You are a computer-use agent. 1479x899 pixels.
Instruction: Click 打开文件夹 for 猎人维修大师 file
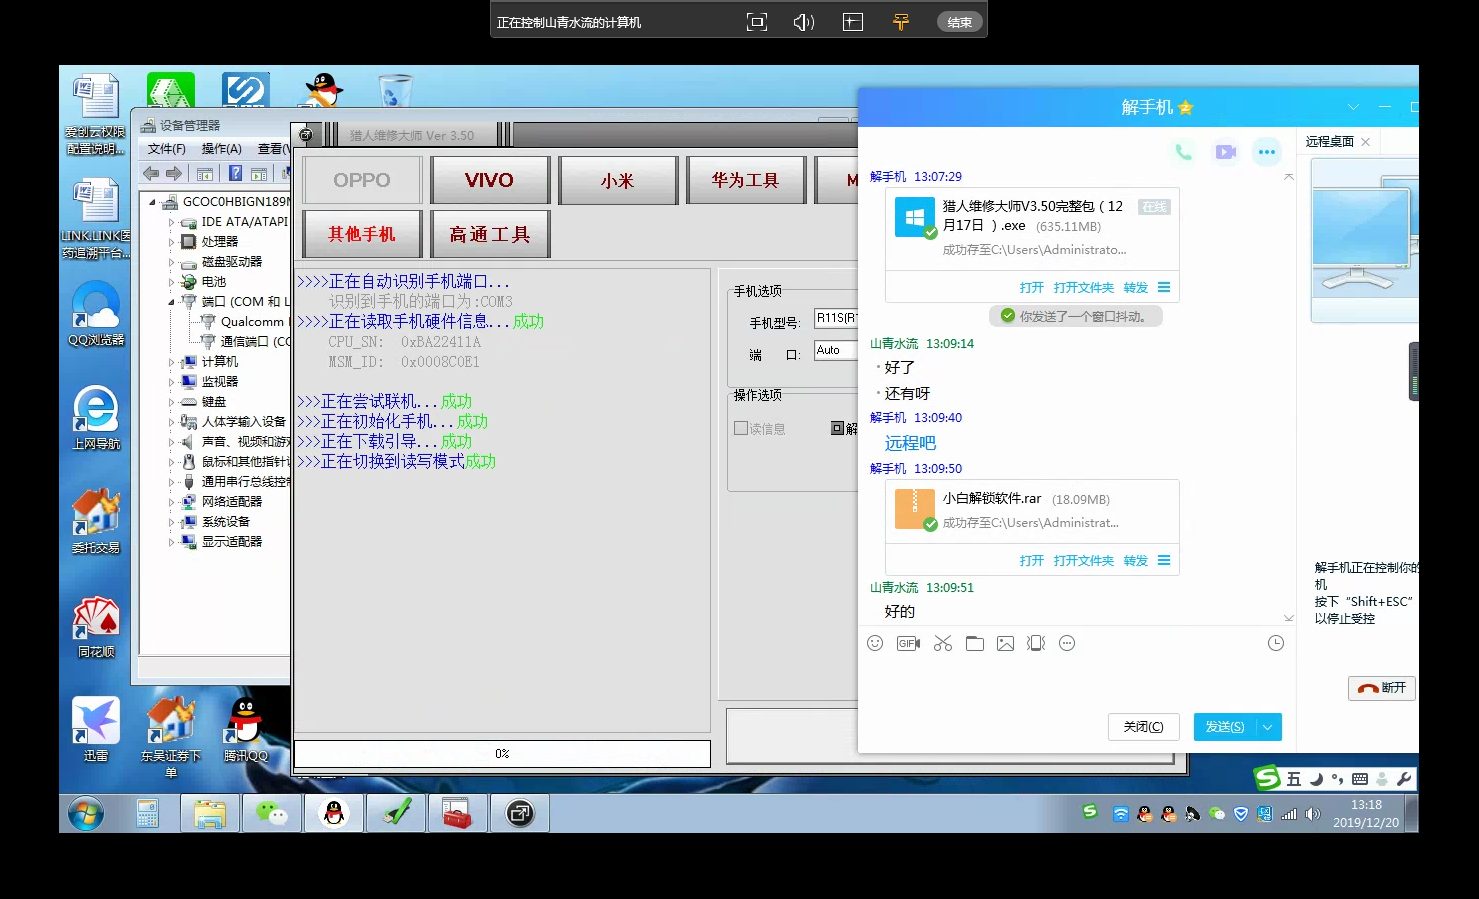(x=1084, y=288)
